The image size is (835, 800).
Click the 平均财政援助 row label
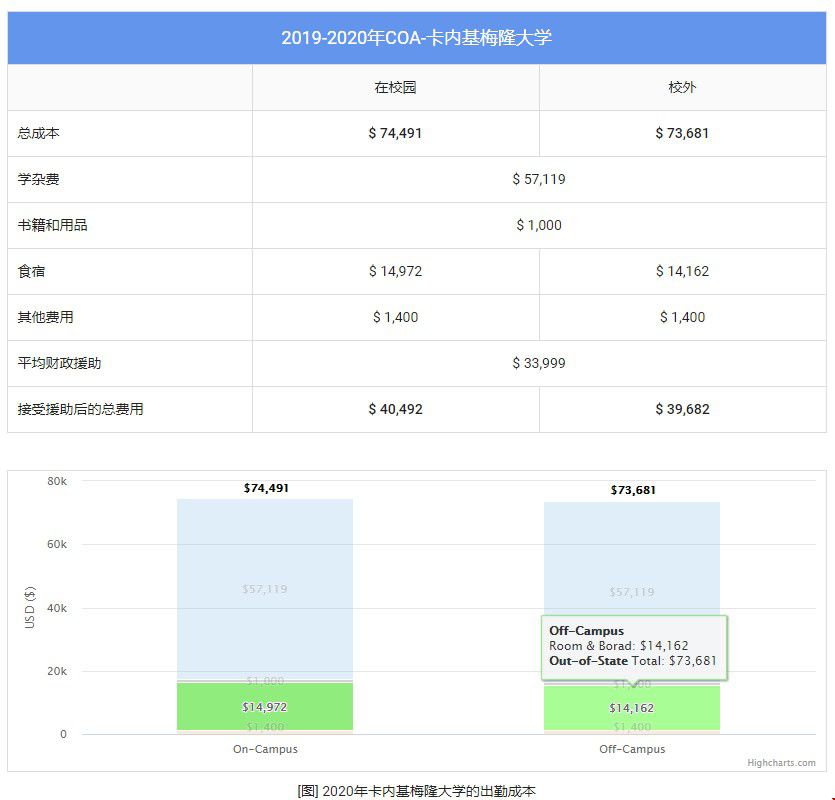59,363
